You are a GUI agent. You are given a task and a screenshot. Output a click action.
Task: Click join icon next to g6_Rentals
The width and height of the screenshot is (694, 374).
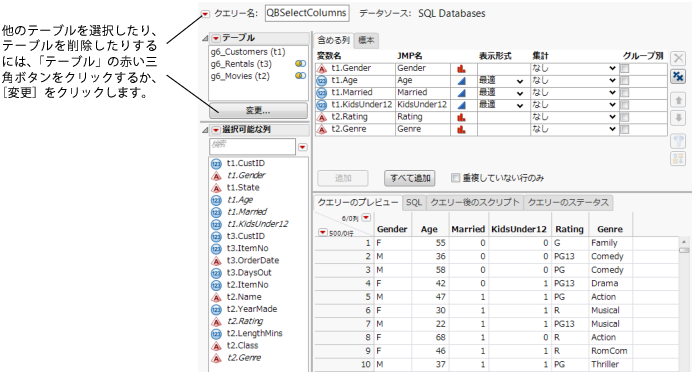coord(301,64)
